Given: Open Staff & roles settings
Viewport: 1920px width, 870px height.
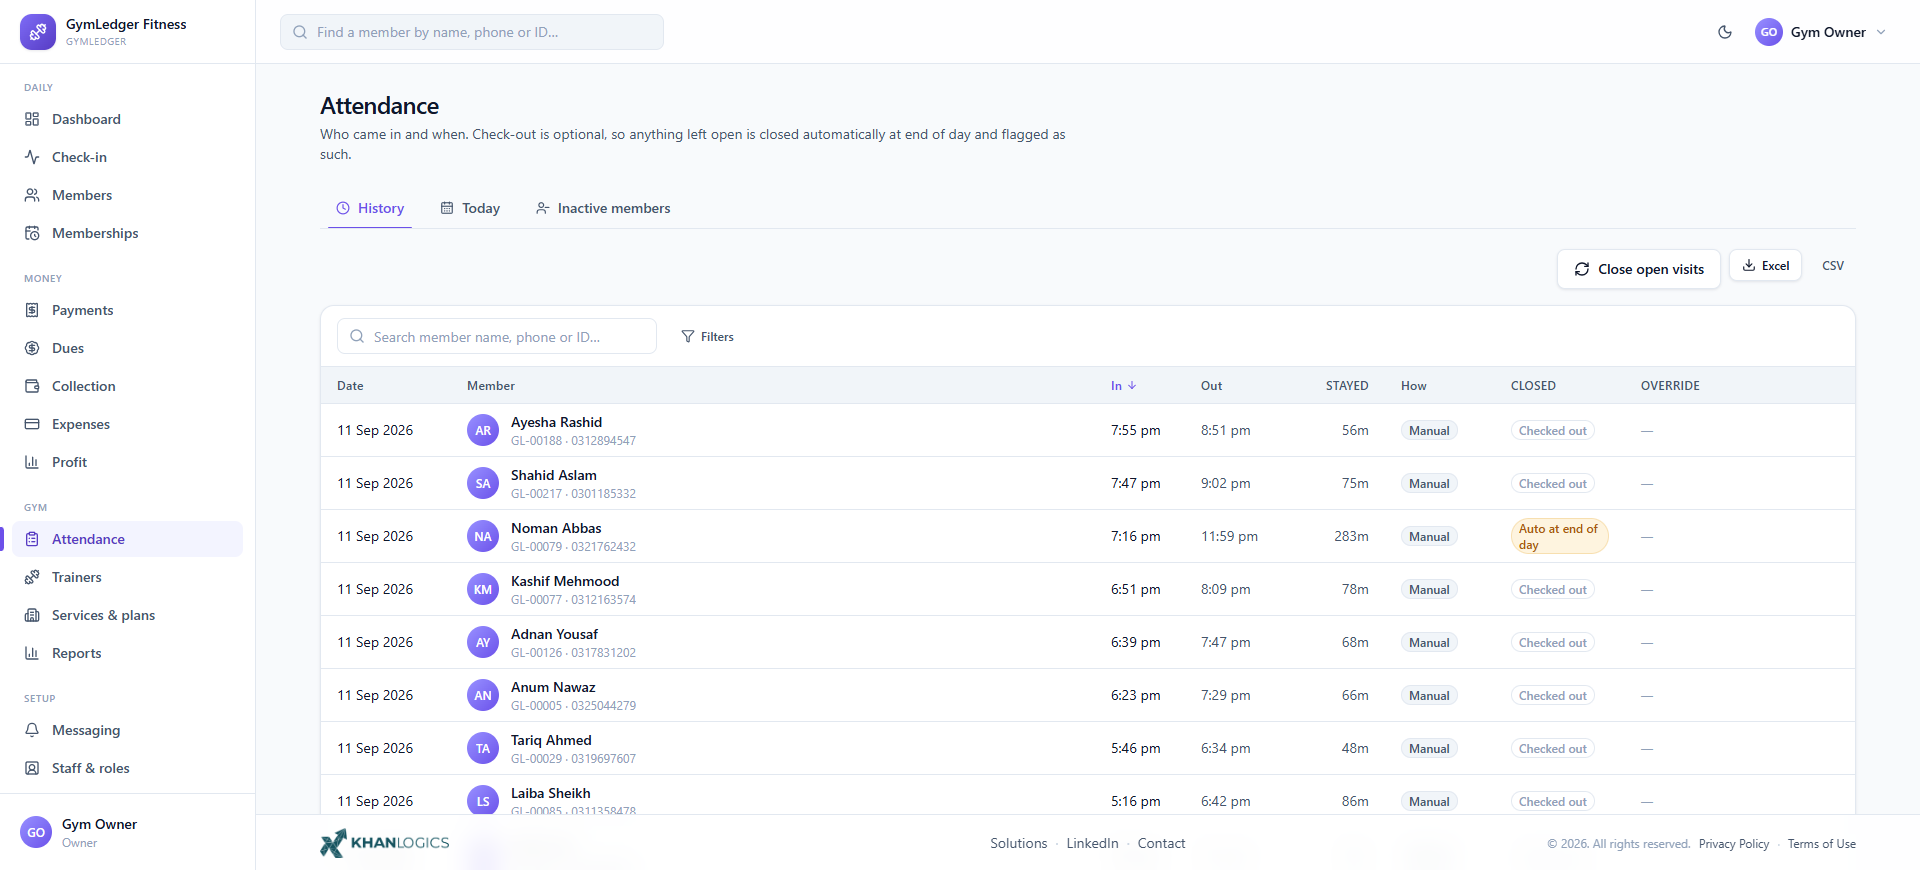Looking at the screenshot, I should [x=128, y=768].
